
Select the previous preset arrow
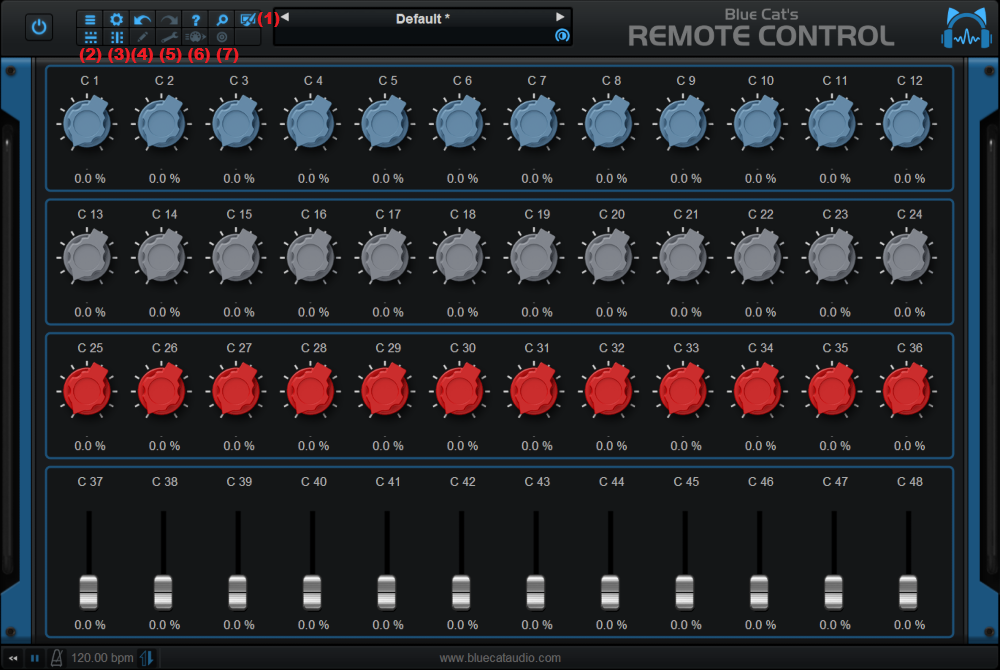point(284,18)
